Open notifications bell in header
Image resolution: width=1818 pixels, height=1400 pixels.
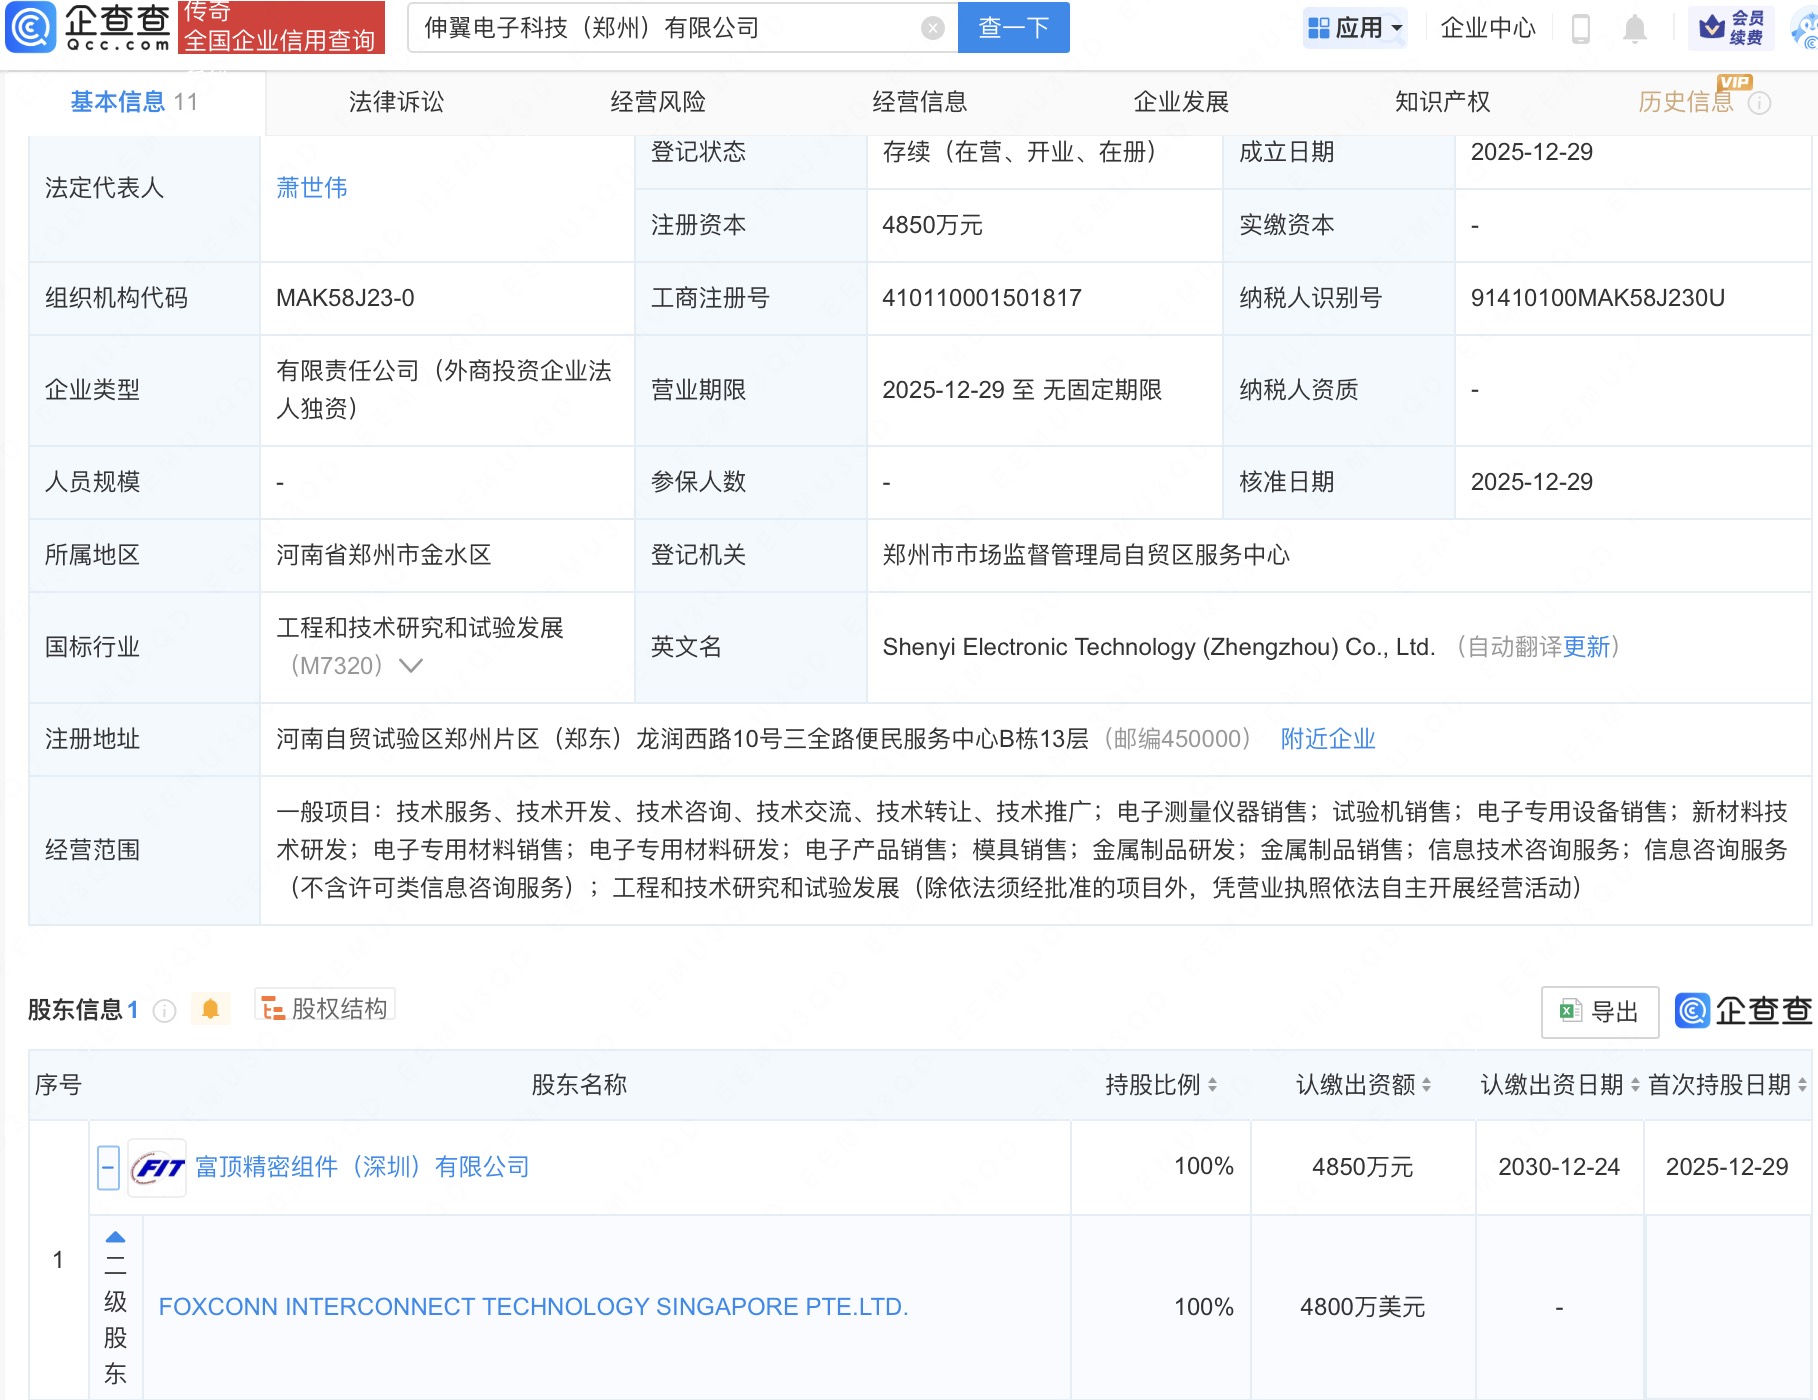pyautogui.click(x=1635, y=28)
